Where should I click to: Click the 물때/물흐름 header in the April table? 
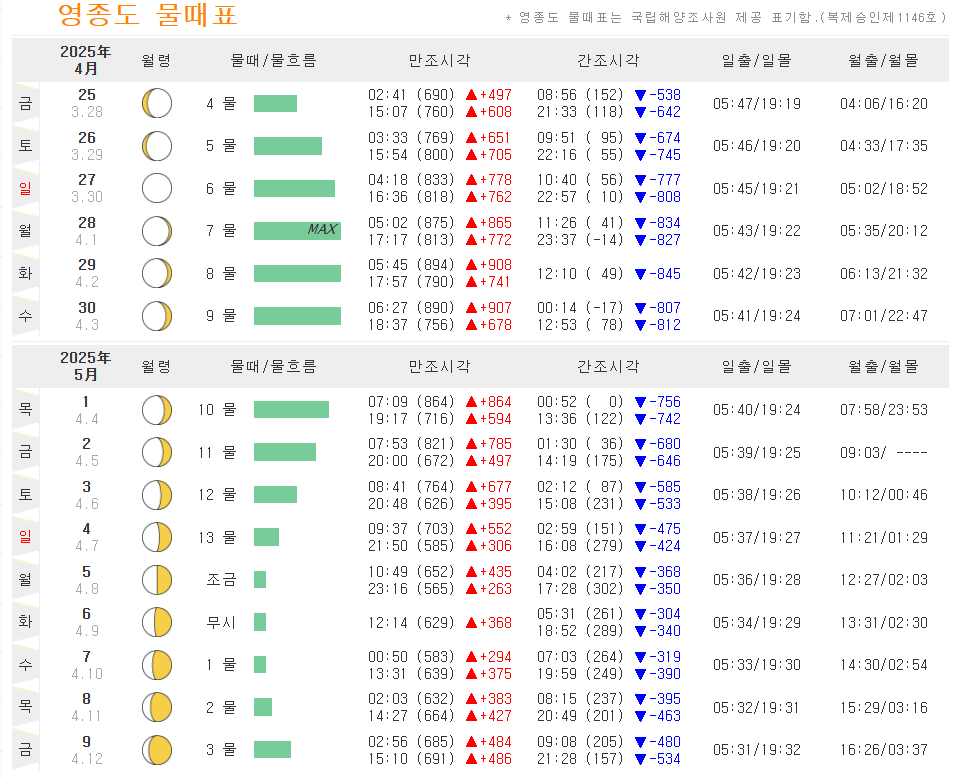274,60
